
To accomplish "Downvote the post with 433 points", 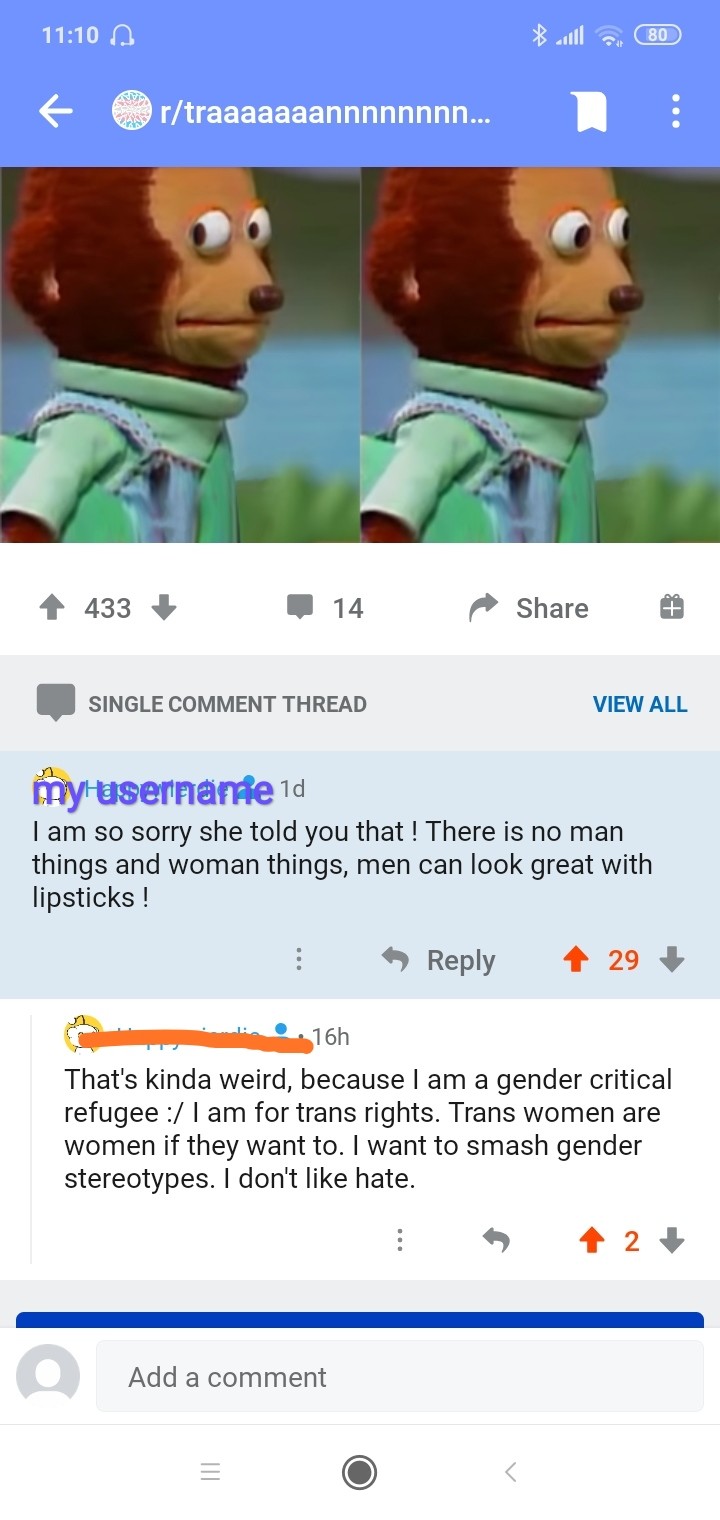I will click(163, 607).
